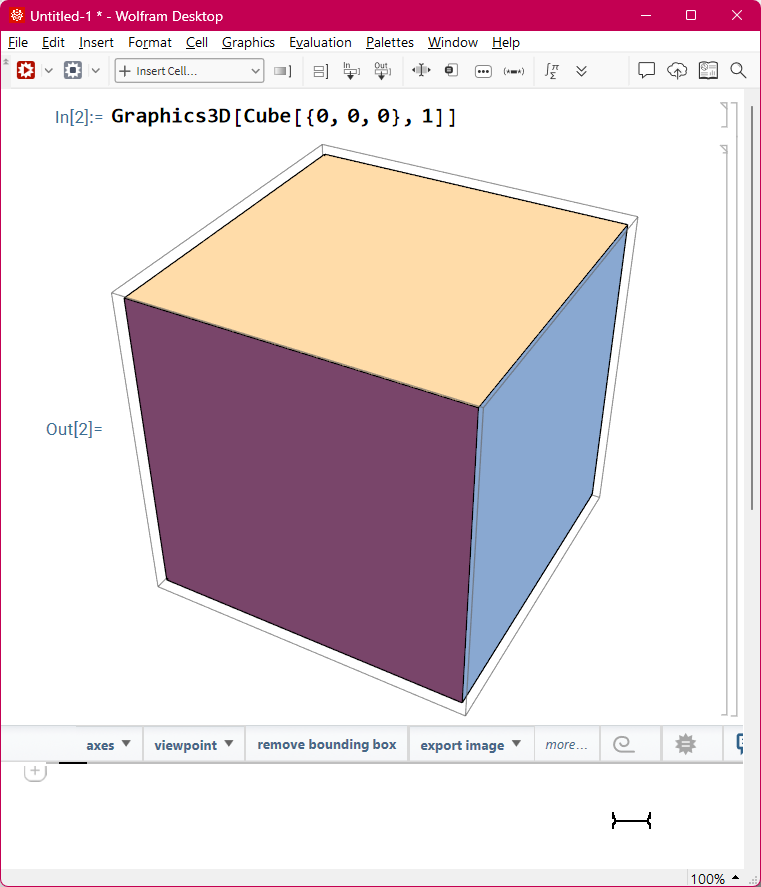The width and height of the screenshot is (761, 887).
Task: Open the File menu
Action: pyautogui.click(x=18, y=42)
